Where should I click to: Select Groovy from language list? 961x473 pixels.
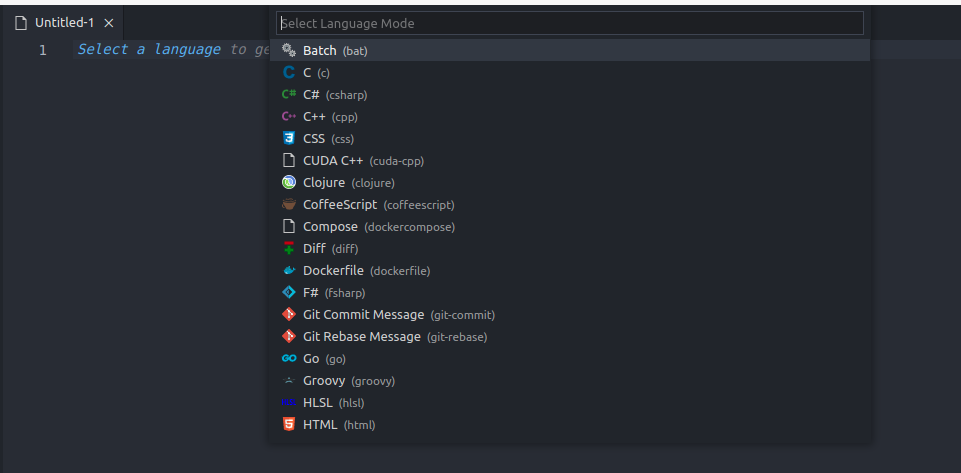pos(324,380)
